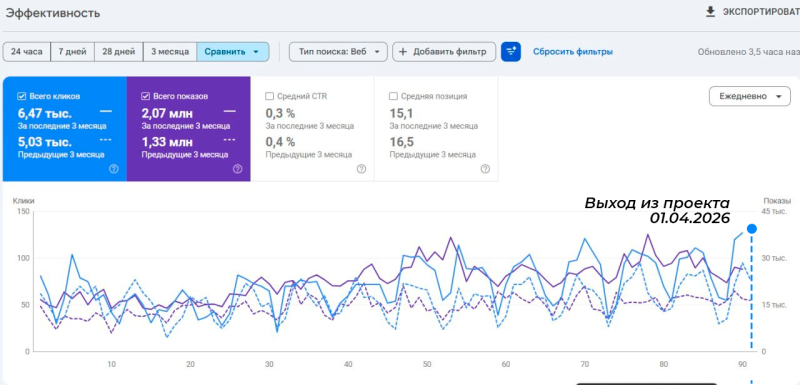Click the blue end-point marker on chart

pyautogui.click(x=752, y=228)
